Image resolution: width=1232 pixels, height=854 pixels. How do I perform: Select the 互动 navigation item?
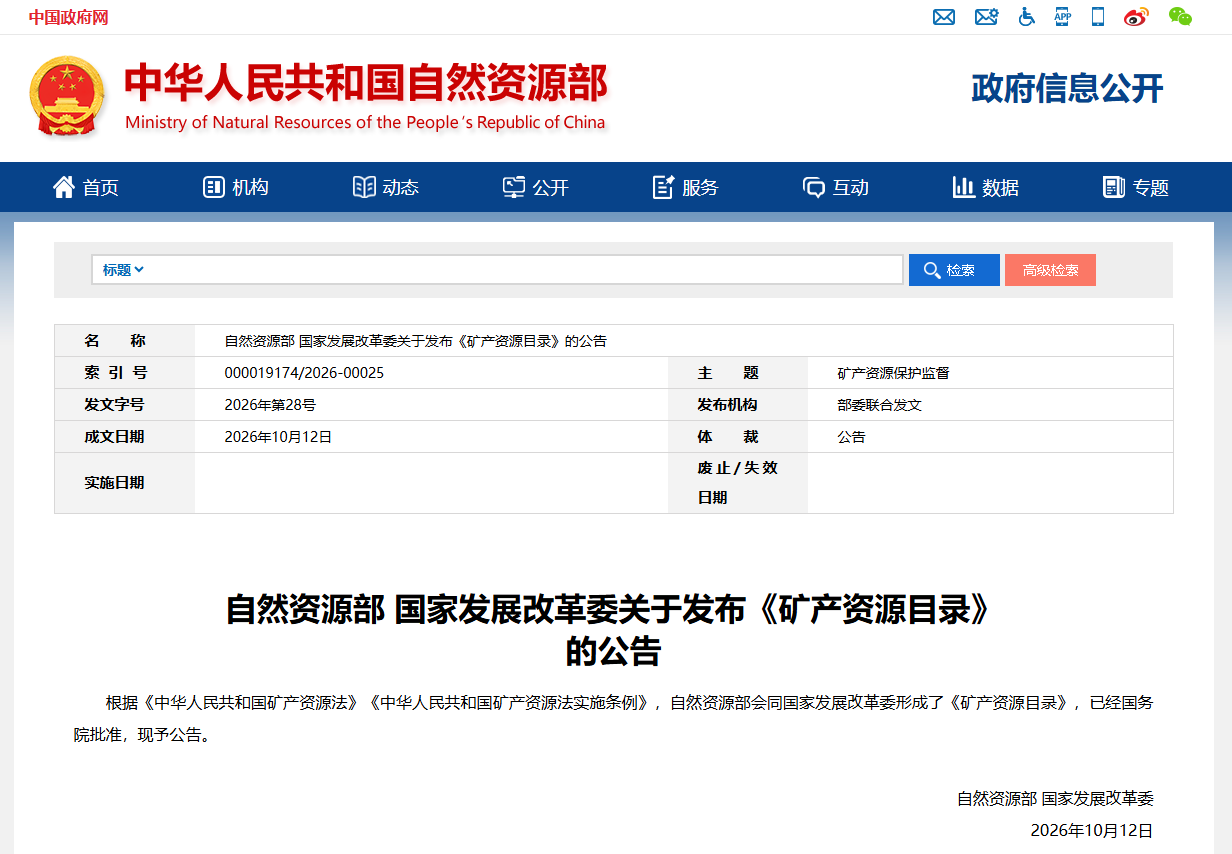(836, 187)
